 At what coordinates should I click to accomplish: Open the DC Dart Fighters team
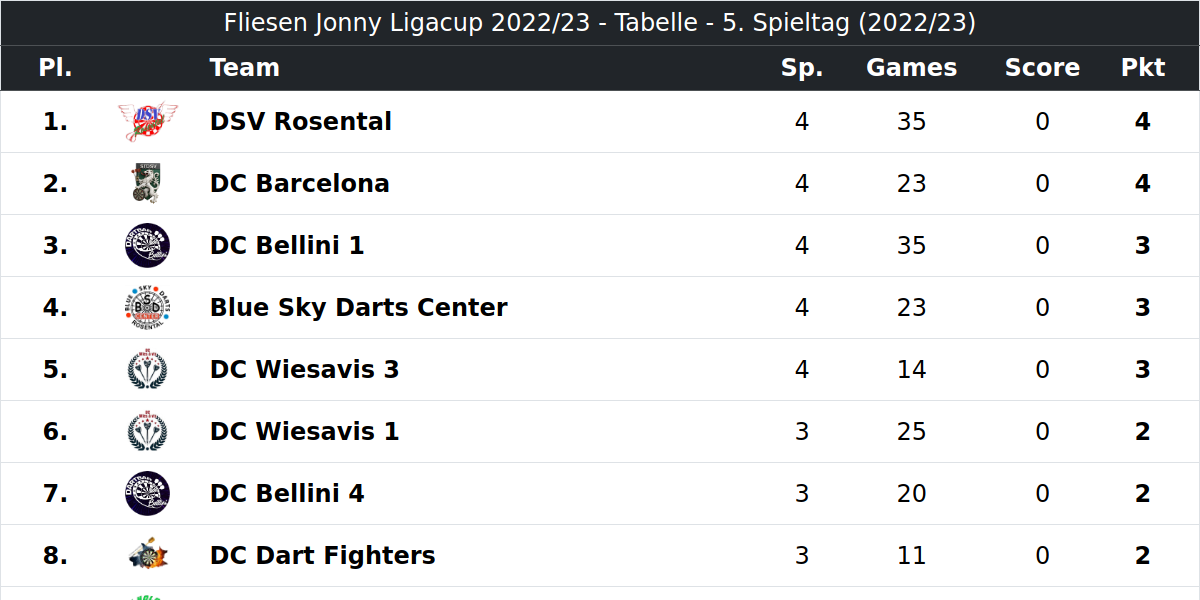(x=323, y=556)
